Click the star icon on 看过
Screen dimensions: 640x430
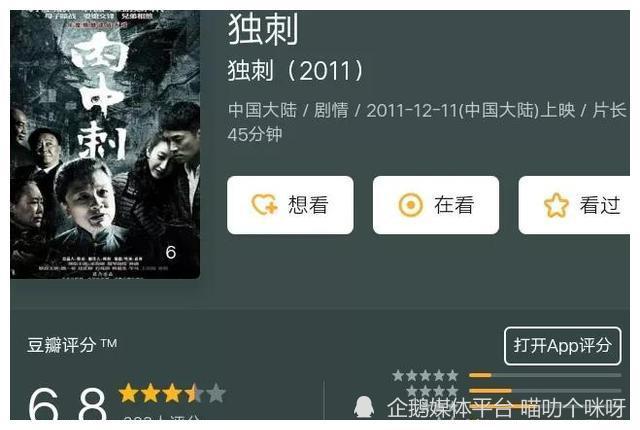click(x=556, y=205)
